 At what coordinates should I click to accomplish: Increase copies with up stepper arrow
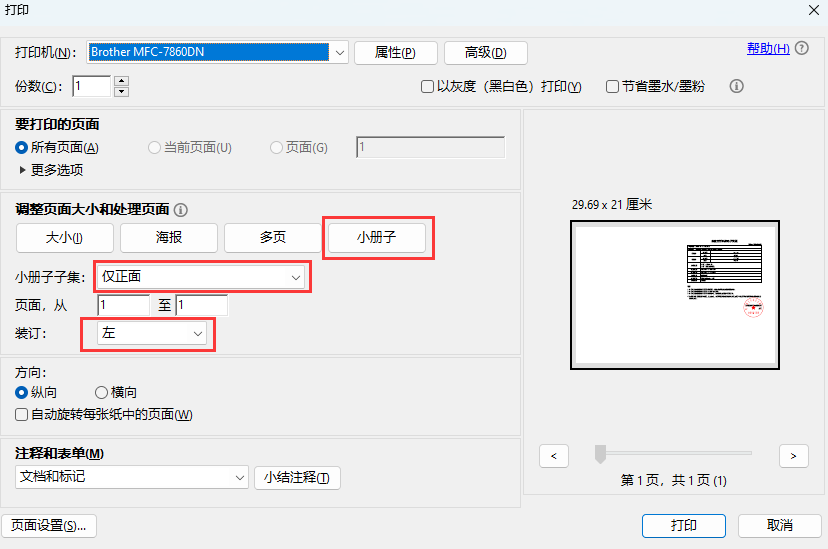click(x=122, y=81)
